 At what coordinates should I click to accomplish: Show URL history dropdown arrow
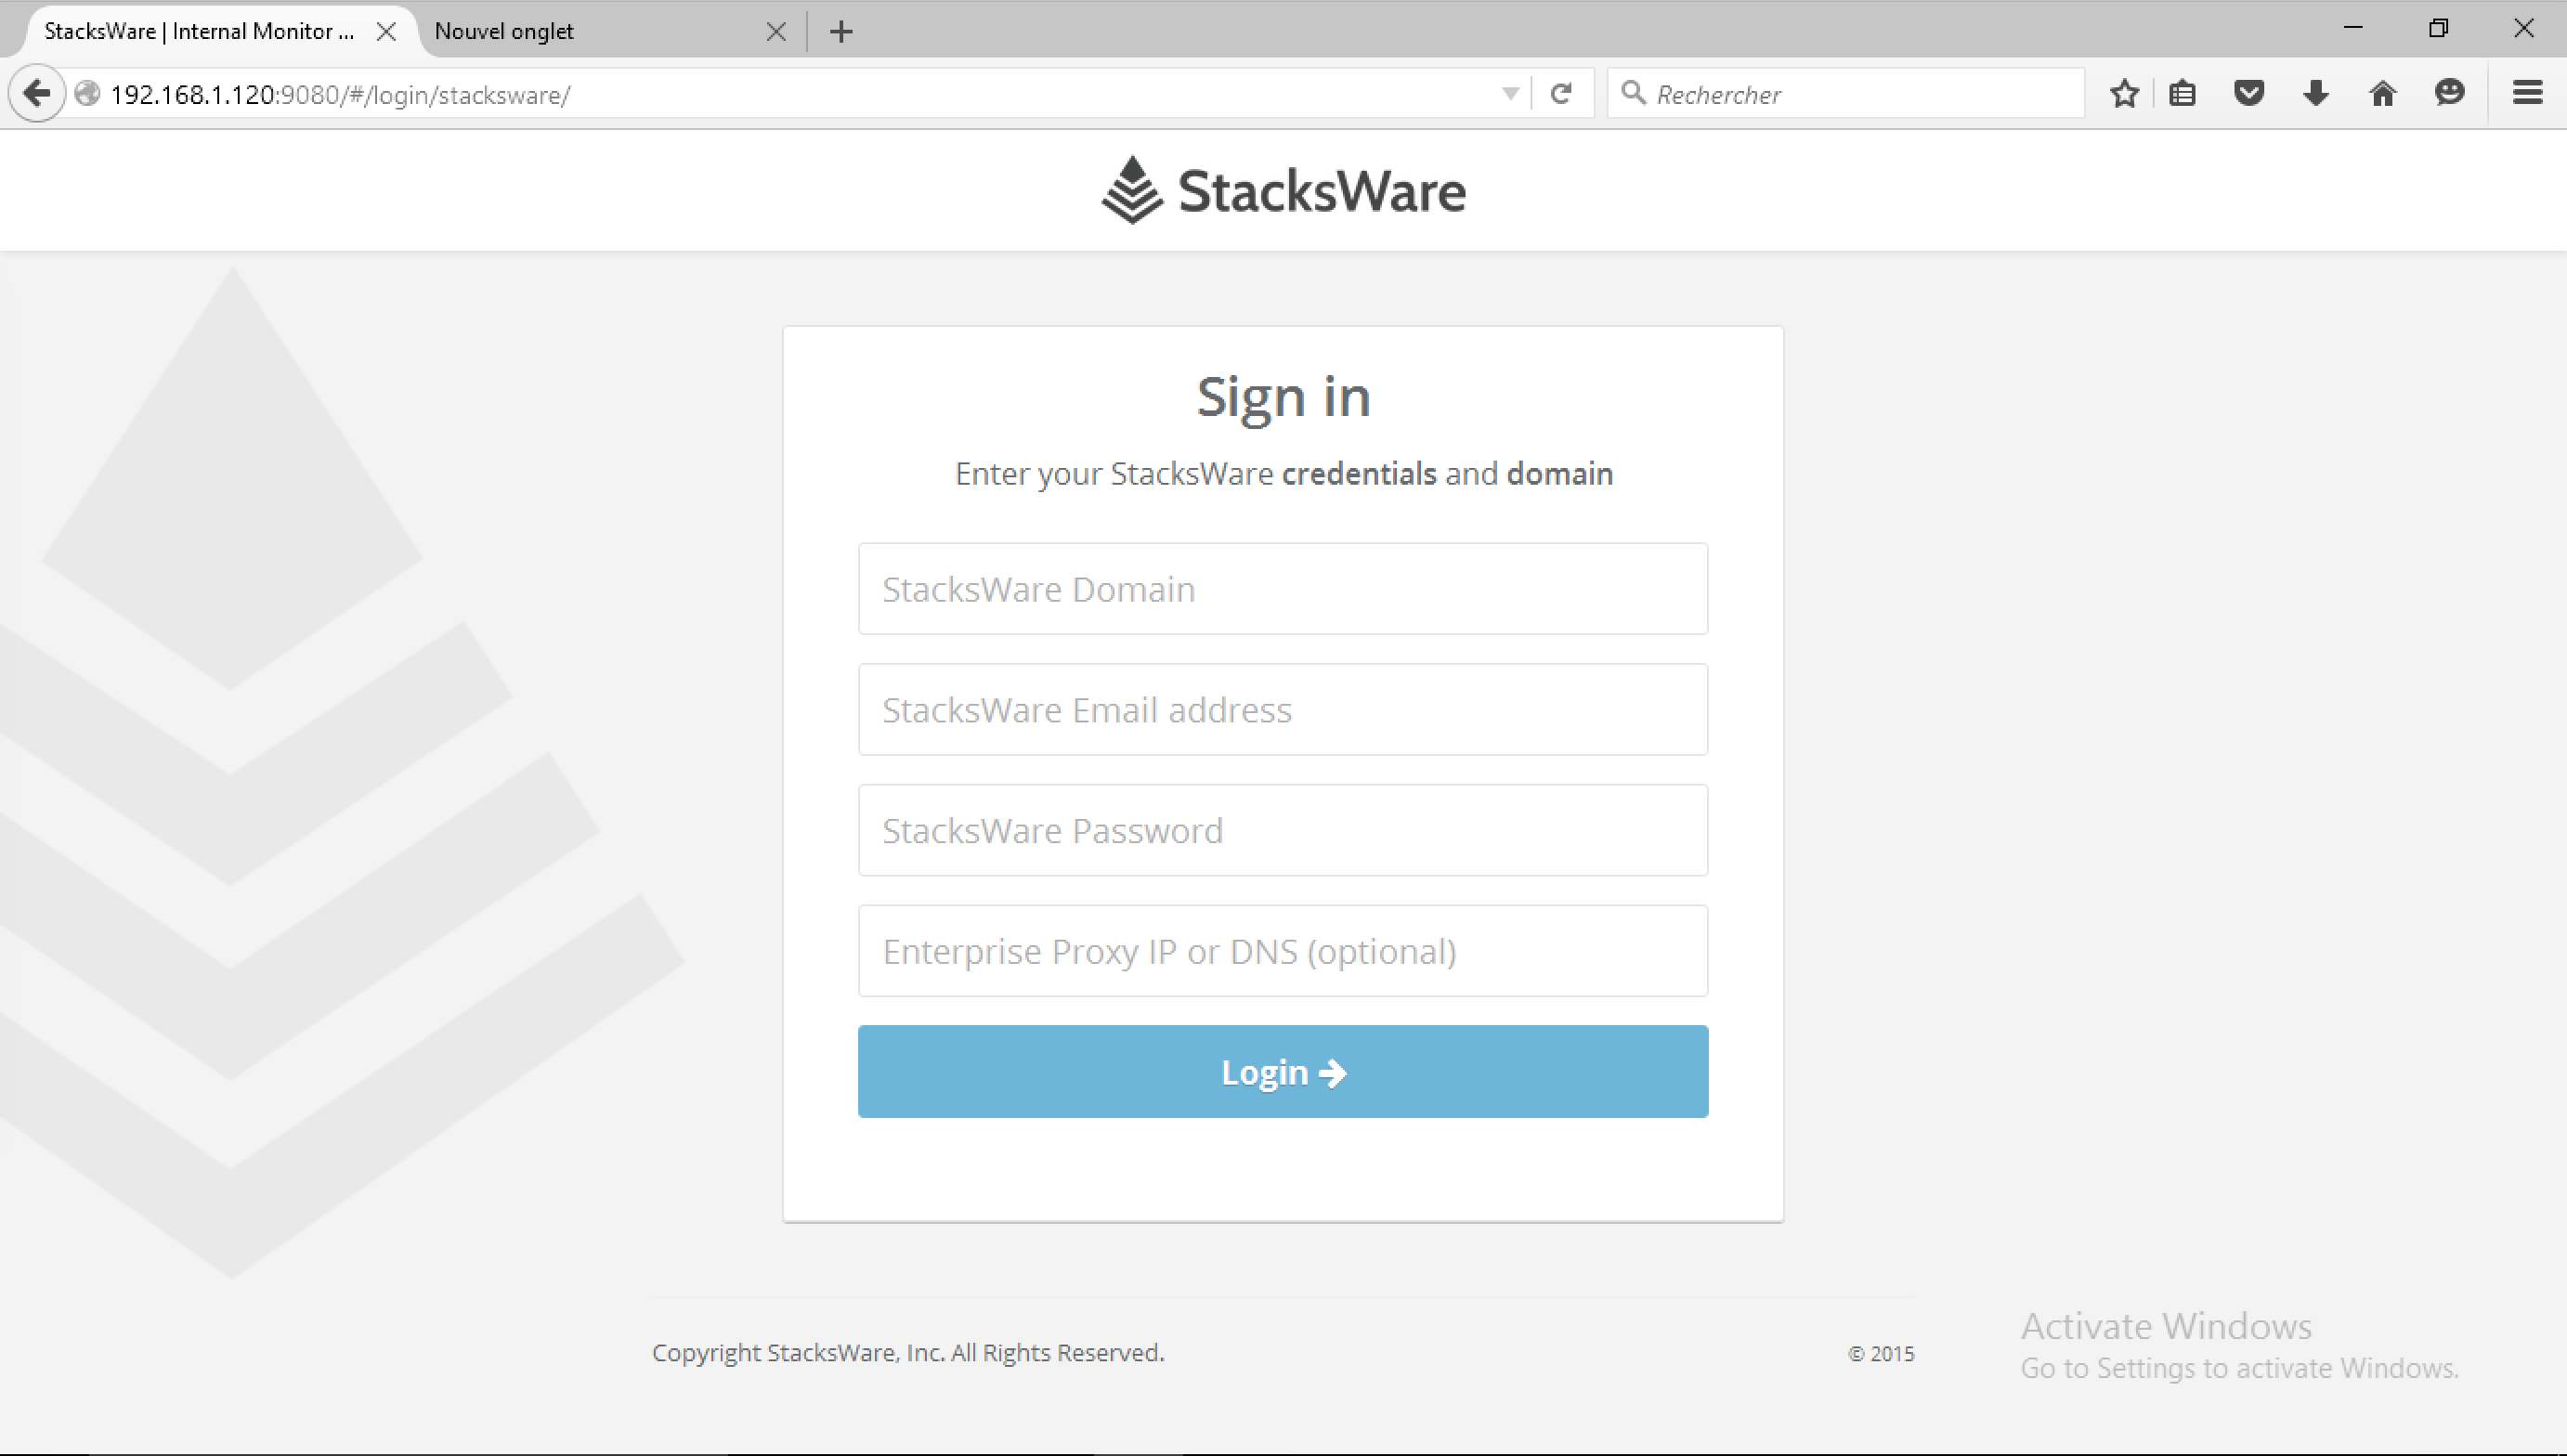pyautogui.click(x=1510, y=94)
